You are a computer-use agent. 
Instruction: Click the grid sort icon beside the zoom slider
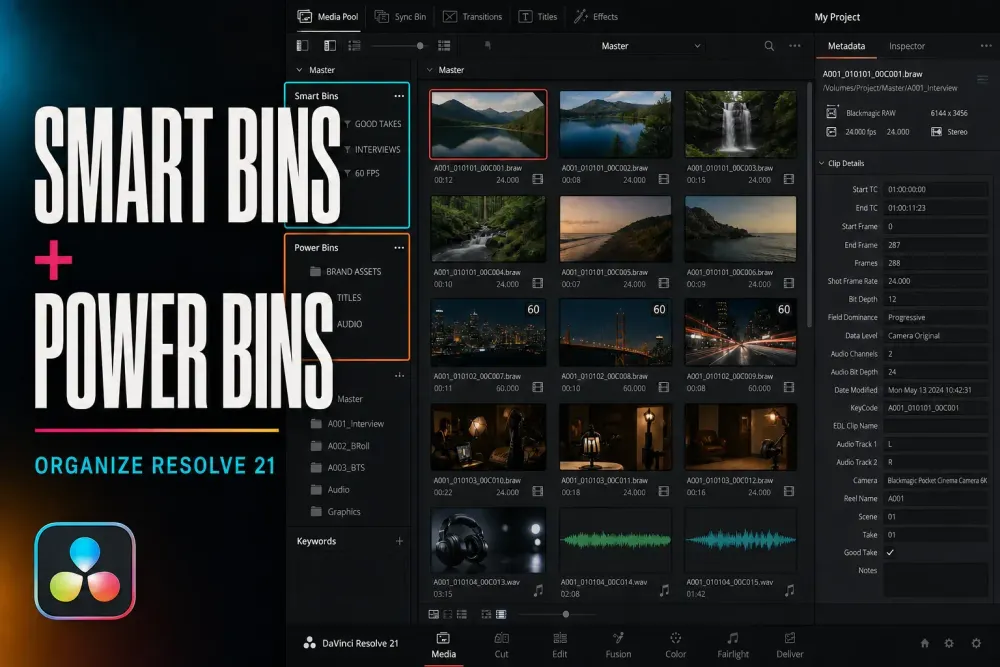tap(444, 45)
